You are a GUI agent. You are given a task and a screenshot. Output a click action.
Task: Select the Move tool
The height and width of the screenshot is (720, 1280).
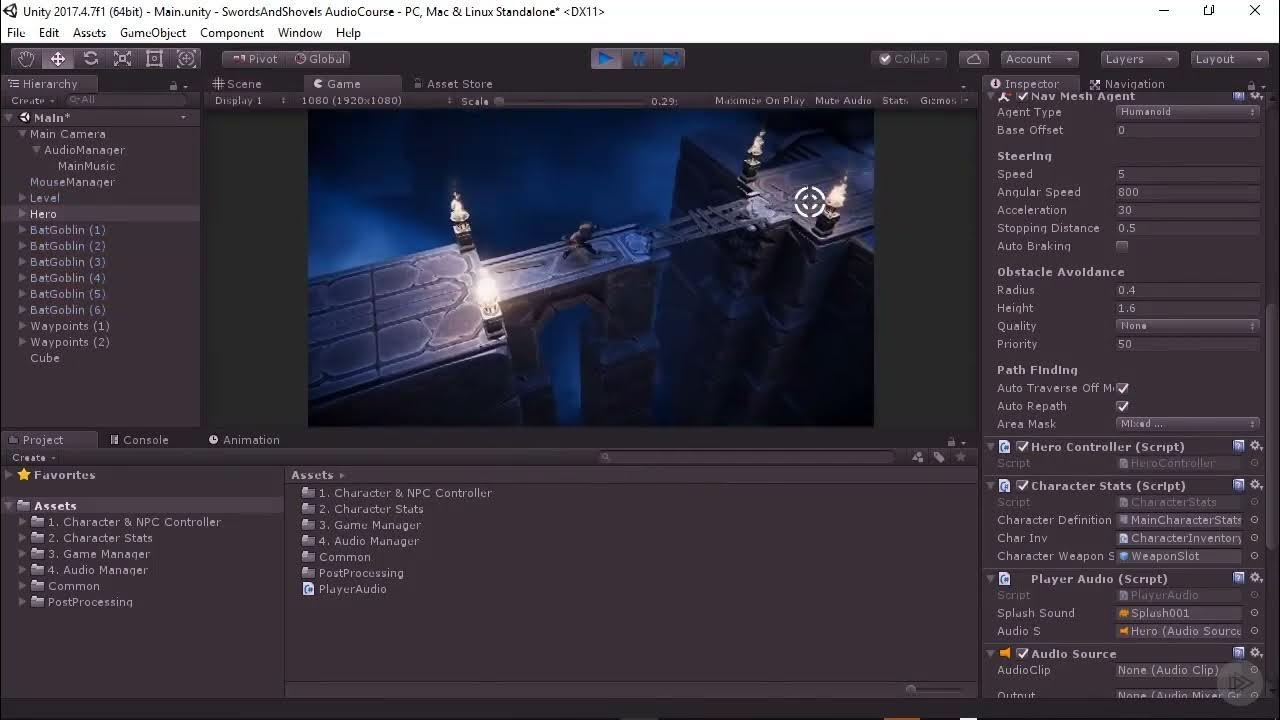[x=58, y=59]
